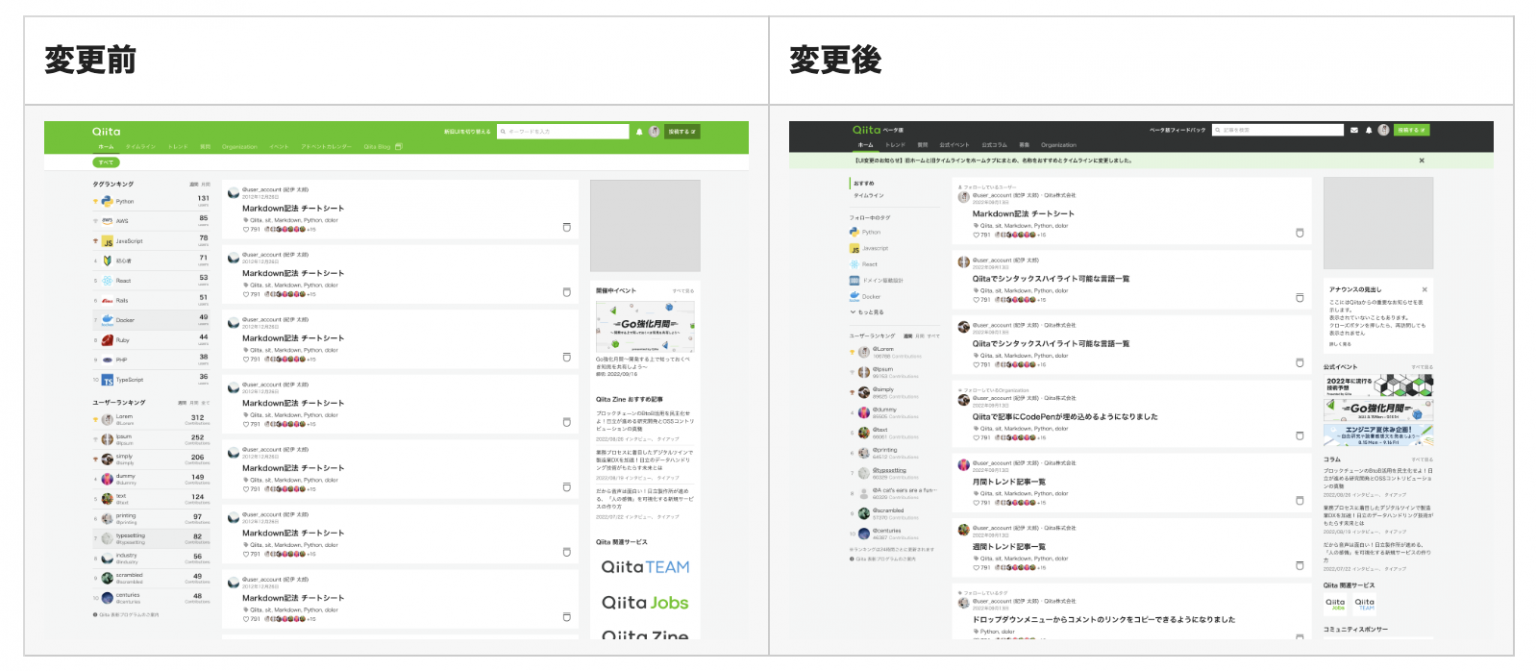The width and height of the screenshot is (1536, 671).
Task: Click the すべて filter pill
Action: click(x=107, y=161)
